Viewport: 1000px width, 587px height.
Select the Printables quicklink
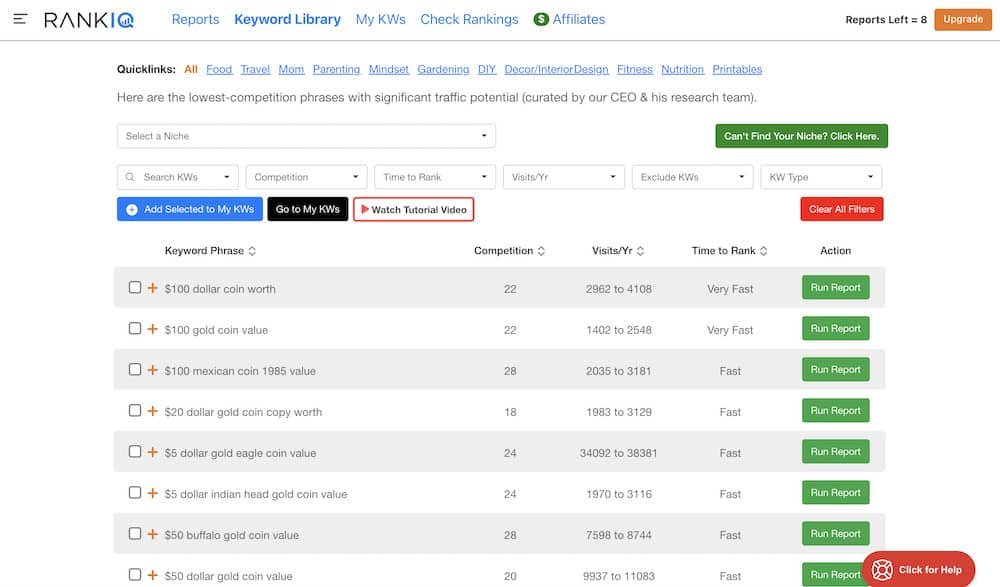click(737, 69)
